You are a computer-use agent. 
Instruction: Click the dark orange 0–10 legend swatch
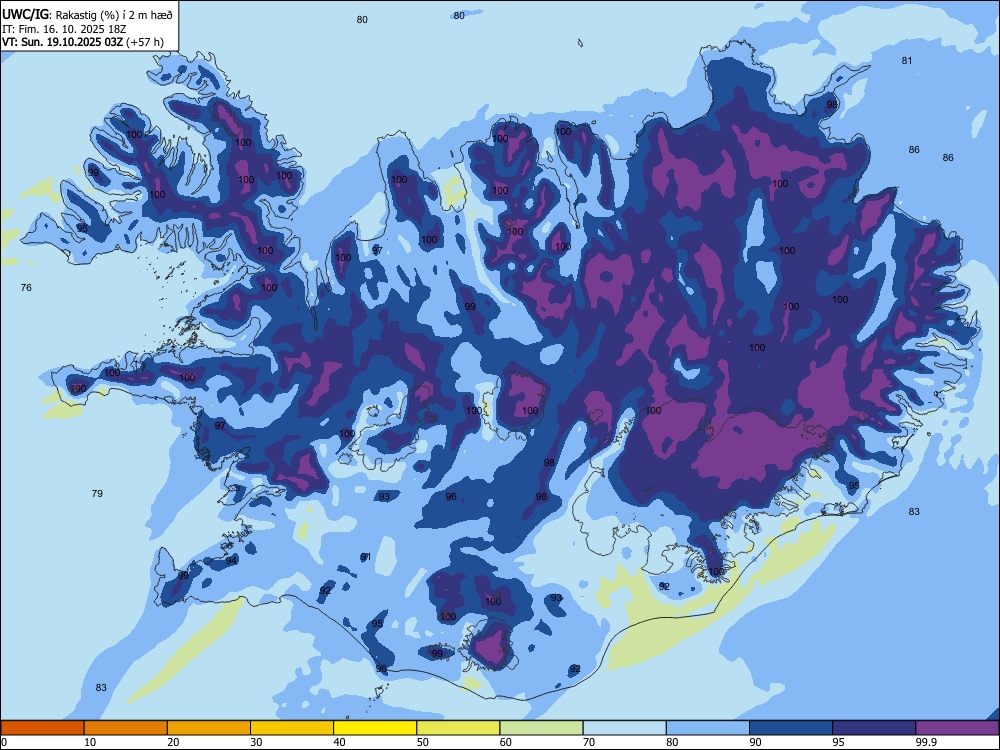pyautogui.click(x=42, y=728)
